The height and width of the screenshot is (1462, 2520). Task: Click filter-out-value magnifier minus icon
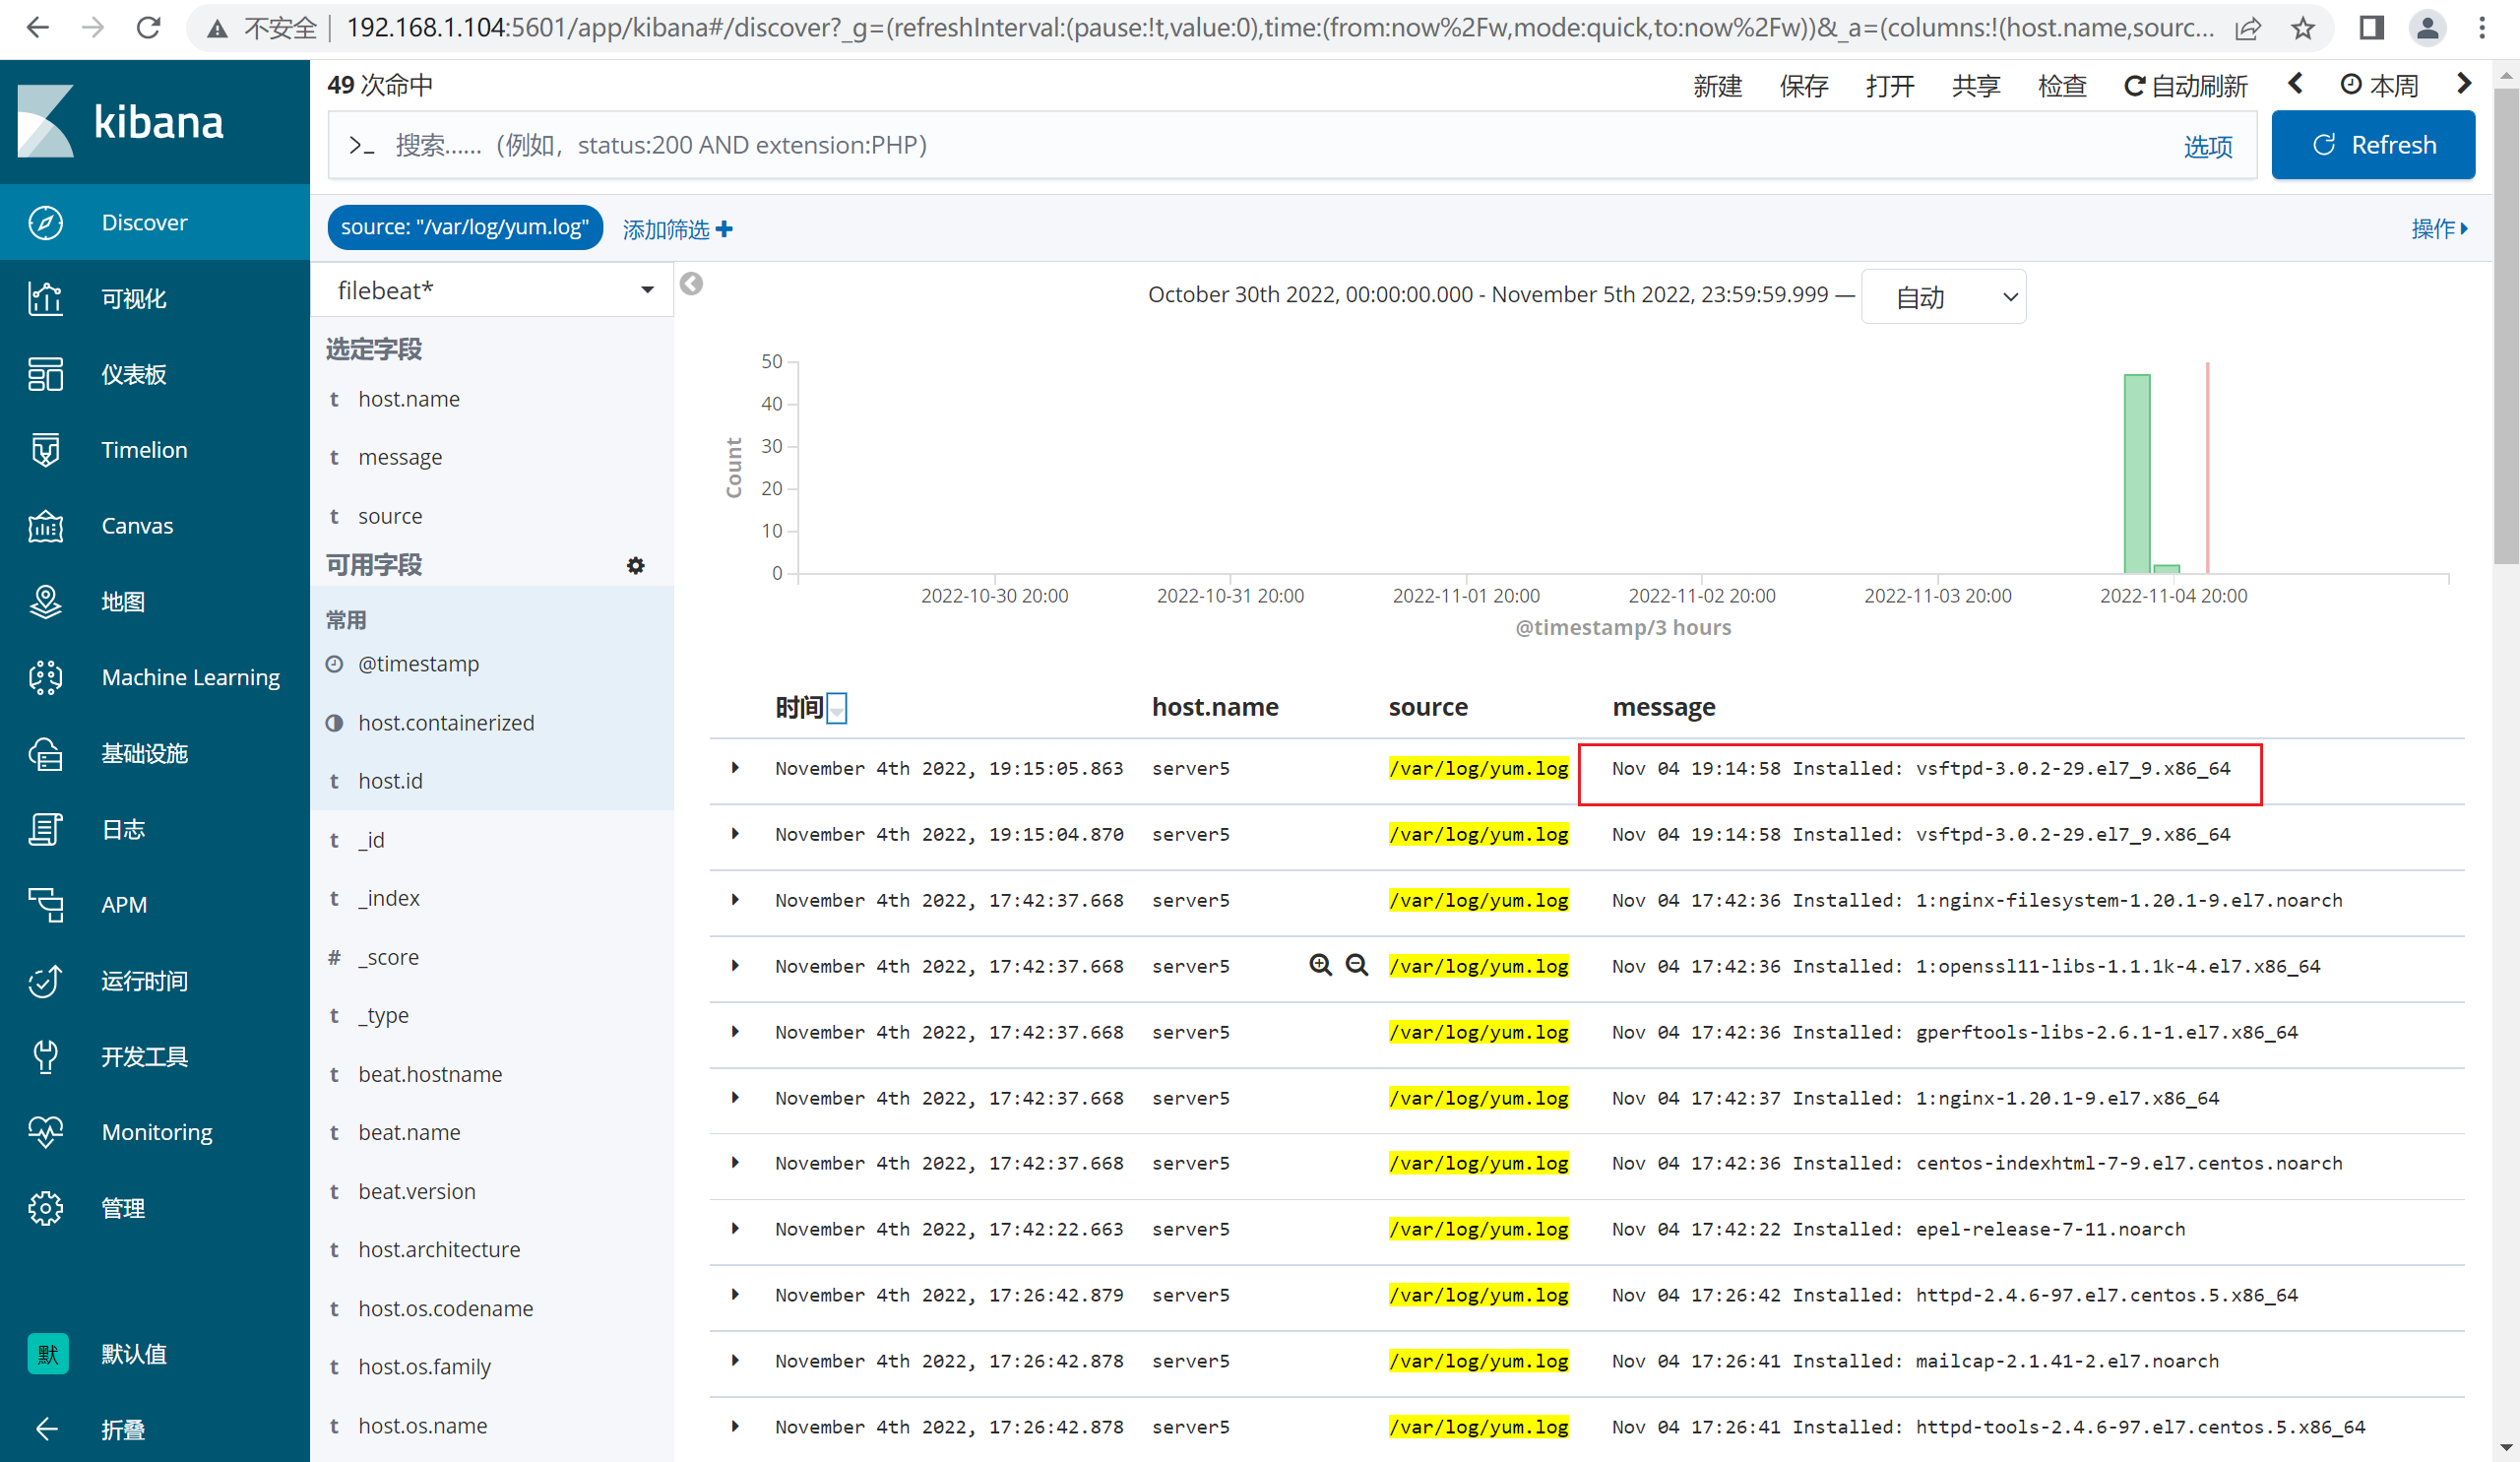click(1357, 965)
